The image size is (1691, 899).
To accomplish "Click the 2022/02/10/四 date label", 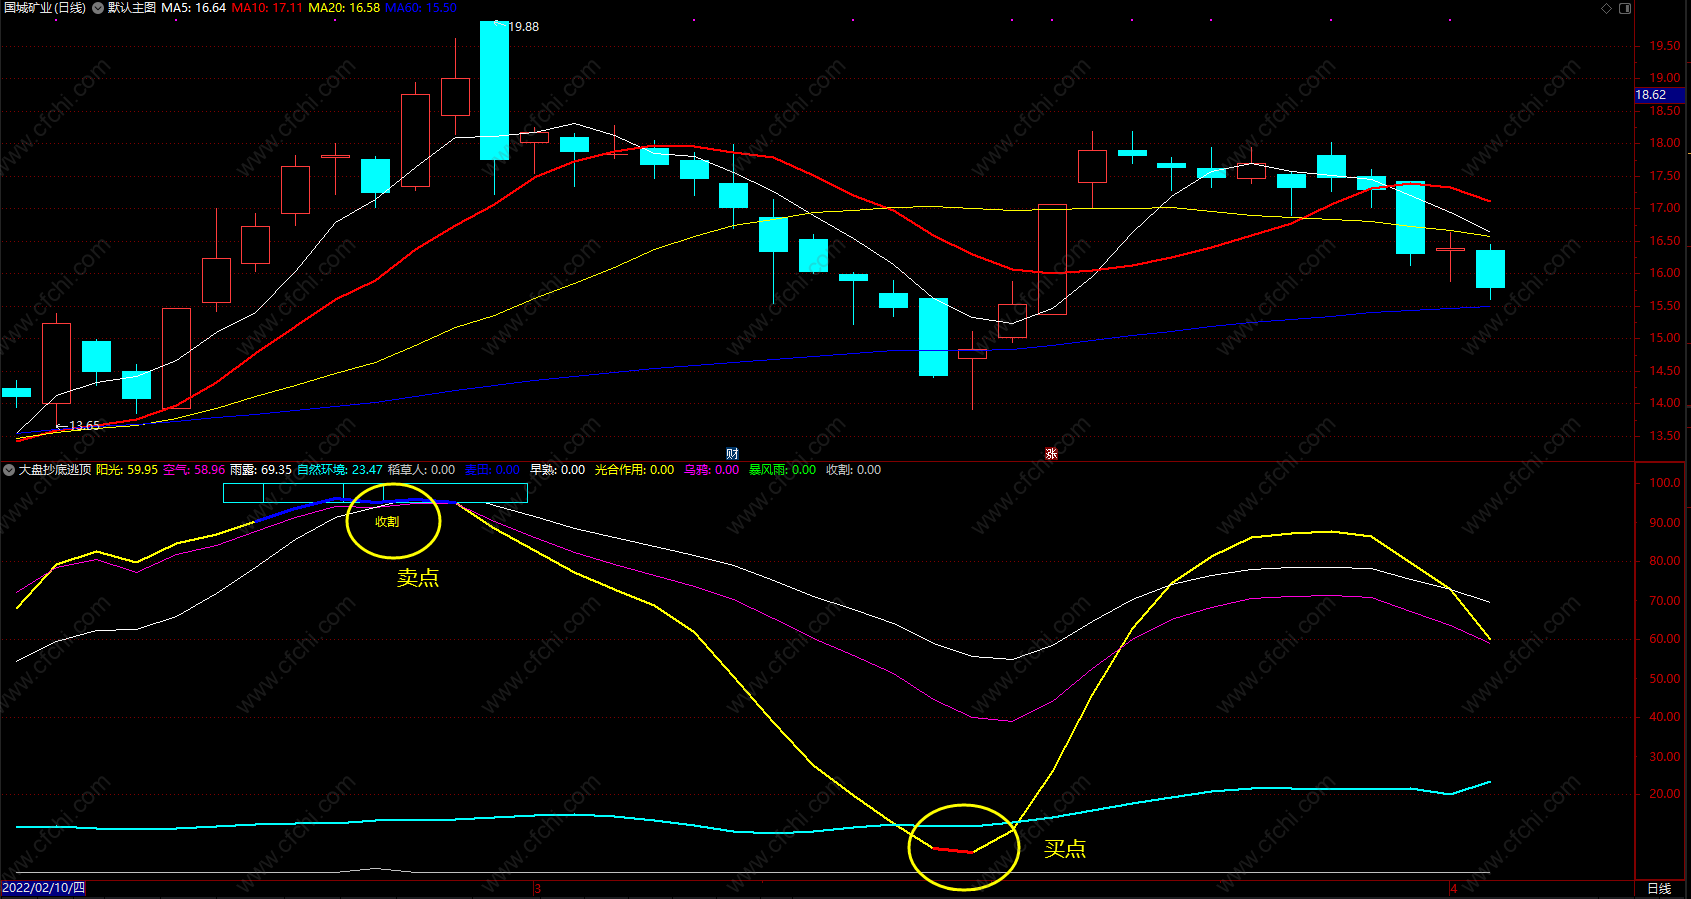I will pos(44,888).
